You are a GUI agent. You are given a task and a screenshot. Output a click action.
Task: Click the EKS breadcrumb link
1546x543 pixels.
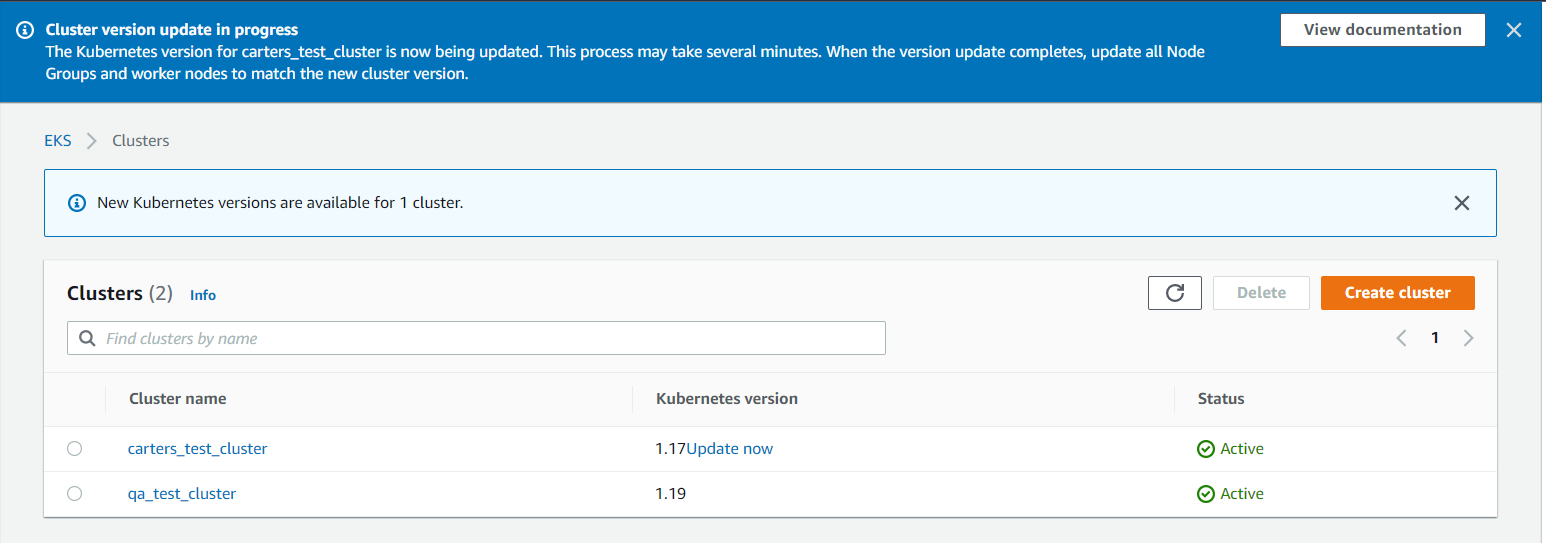58,141
